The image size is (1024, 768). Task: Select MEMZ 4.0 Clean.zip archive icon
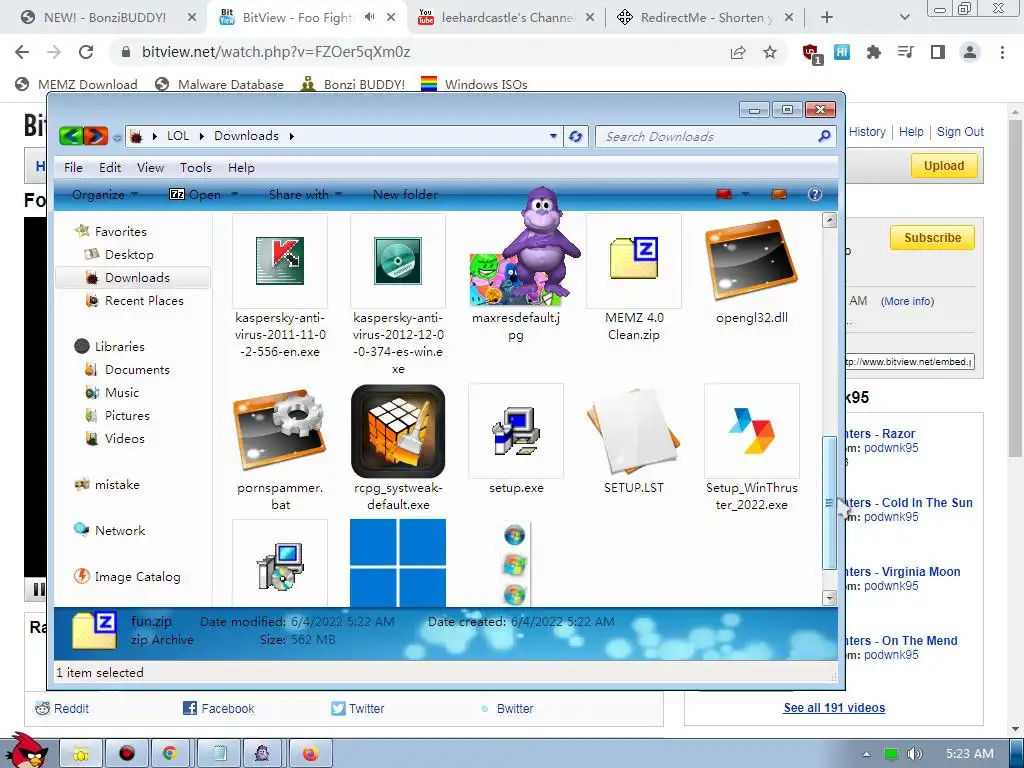coord(634,259)
